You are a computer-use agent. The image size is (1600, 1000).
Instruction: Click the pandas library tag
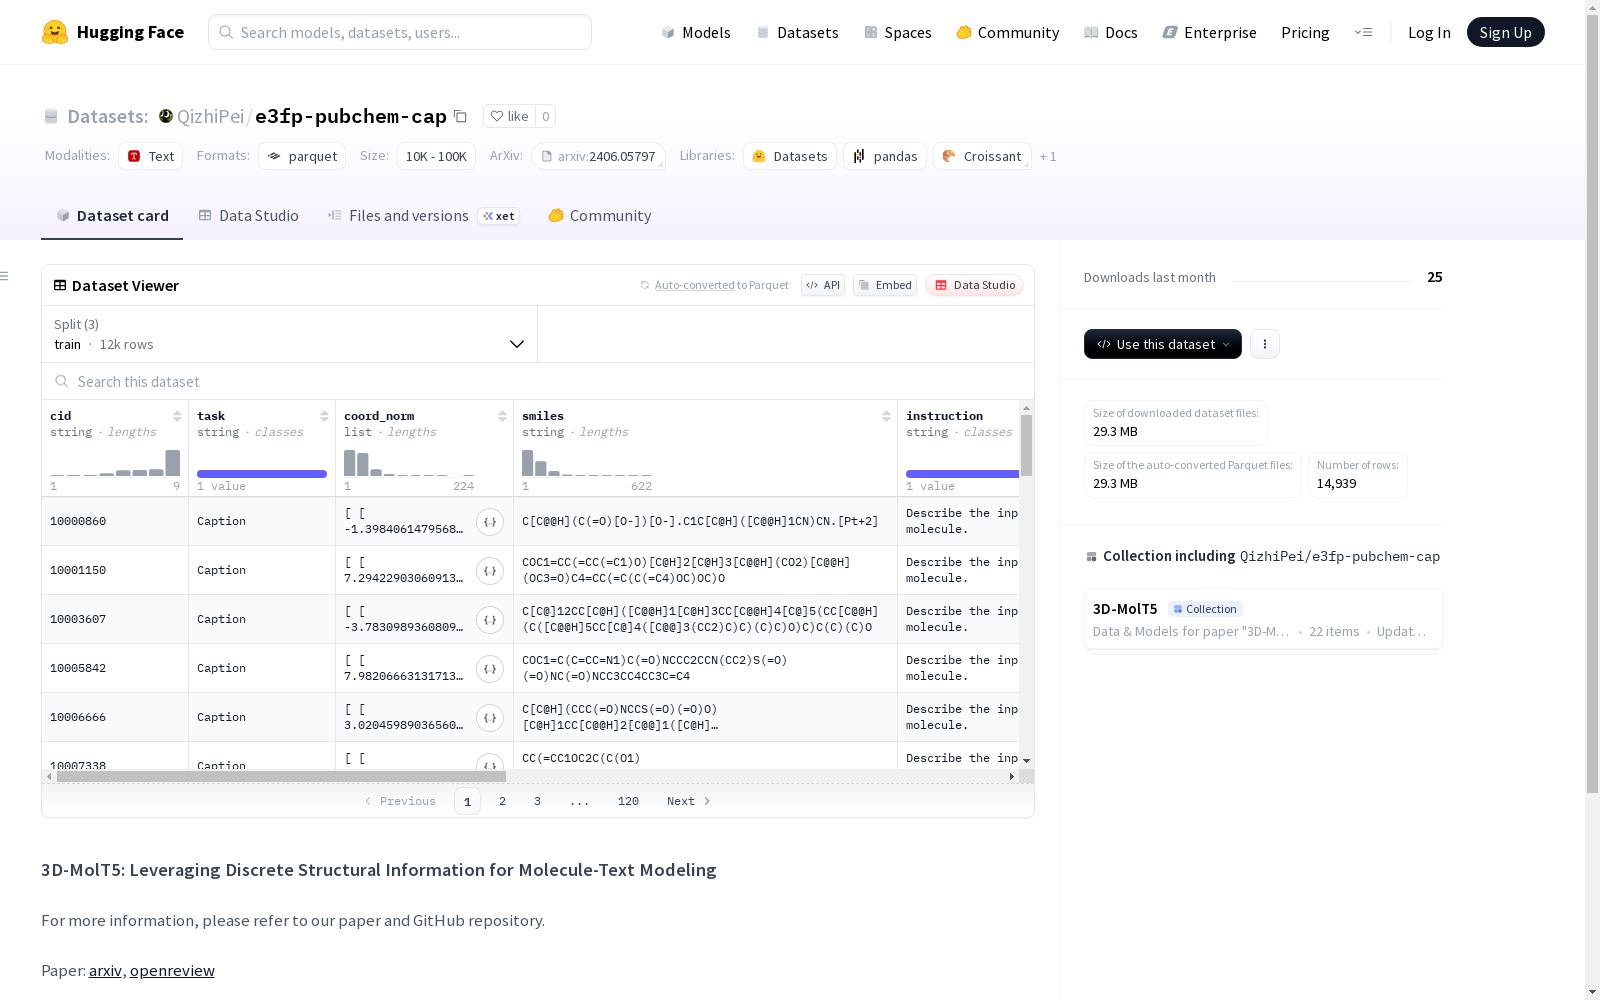point(885,156)
